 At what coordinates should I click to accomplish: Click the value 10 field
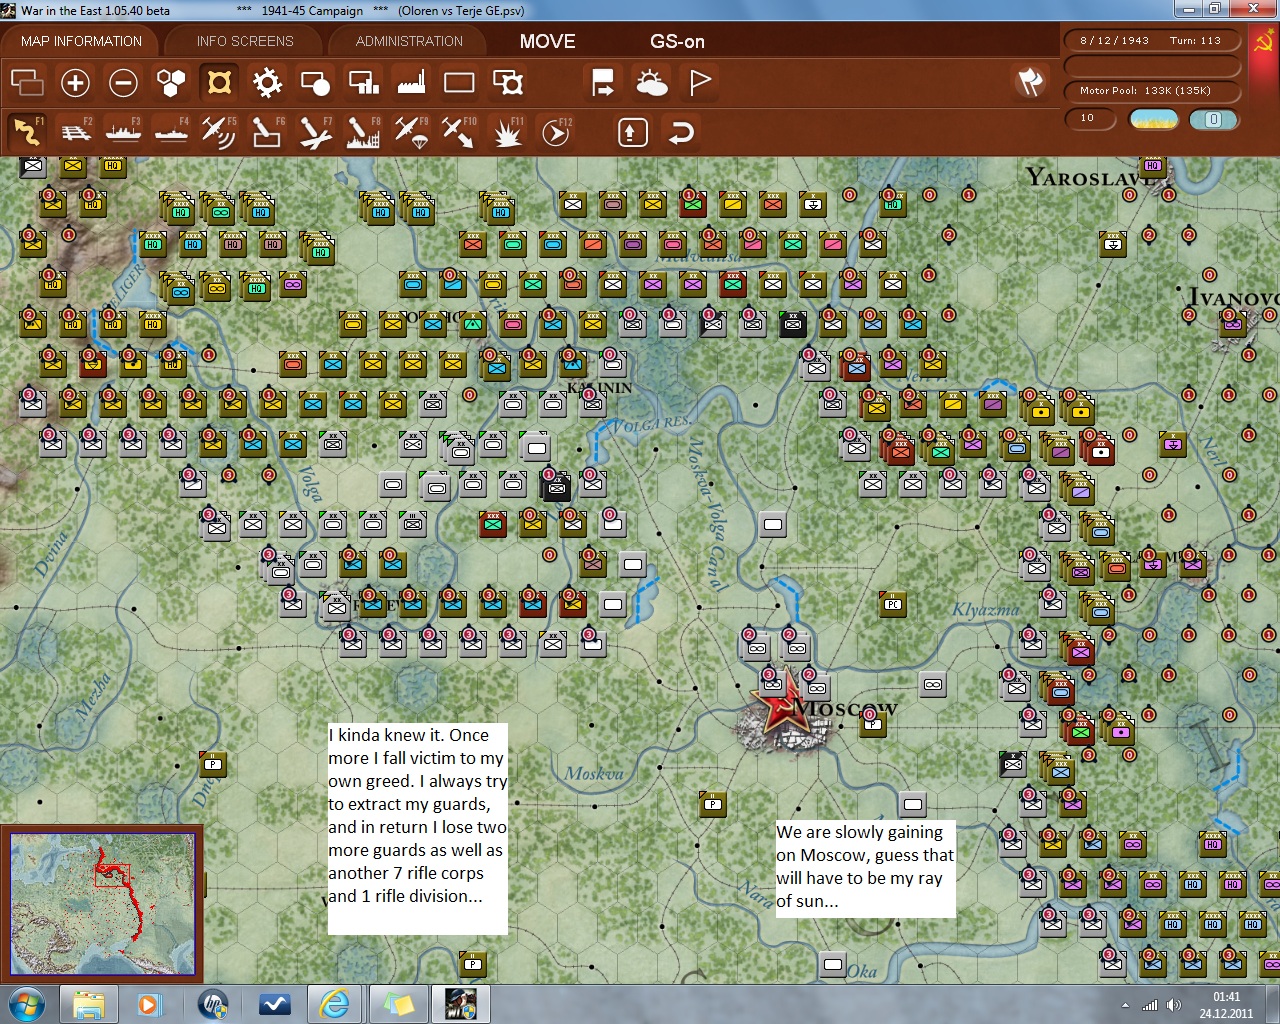(x=1092, y=118)
